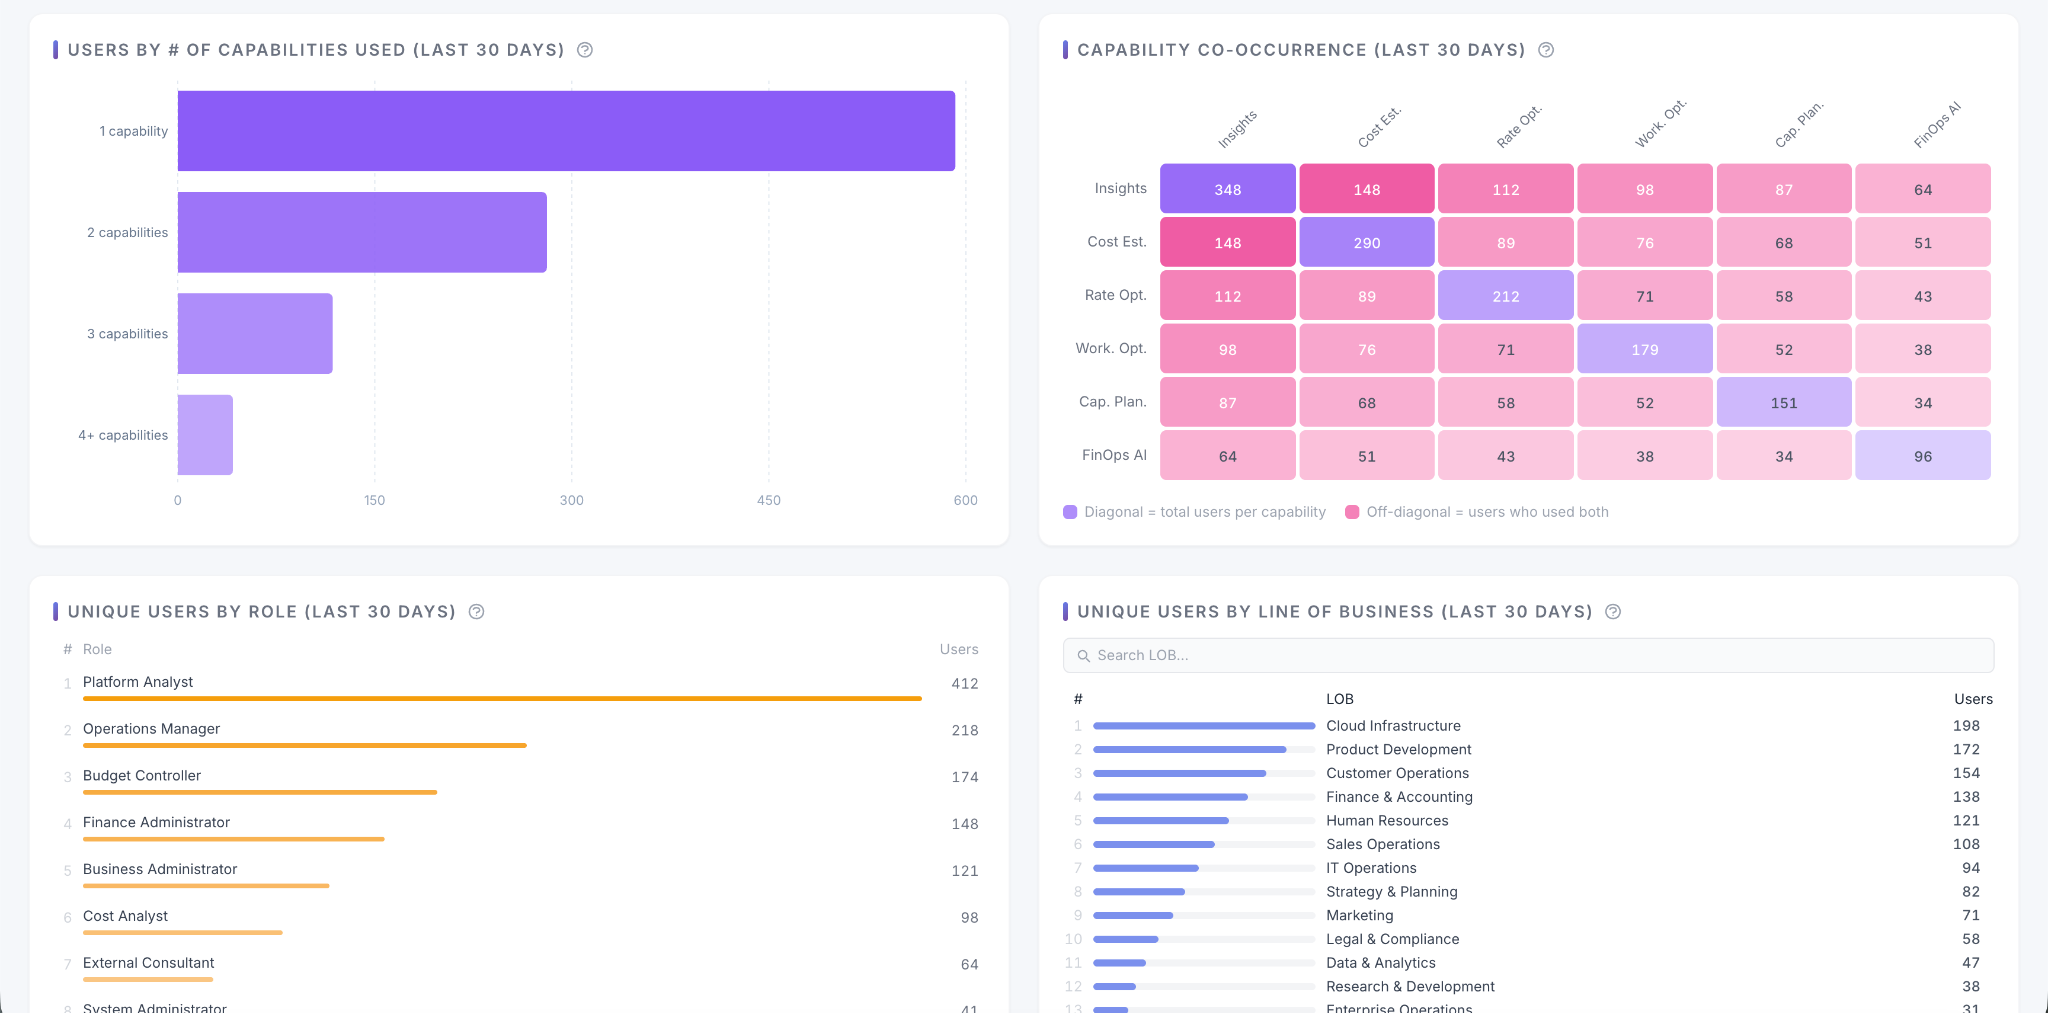The height and width of the screenshot is (1013, 2048).
Task: Click the Rate Opt. diagonal cell 212
Action: [x=1506, y=296]
